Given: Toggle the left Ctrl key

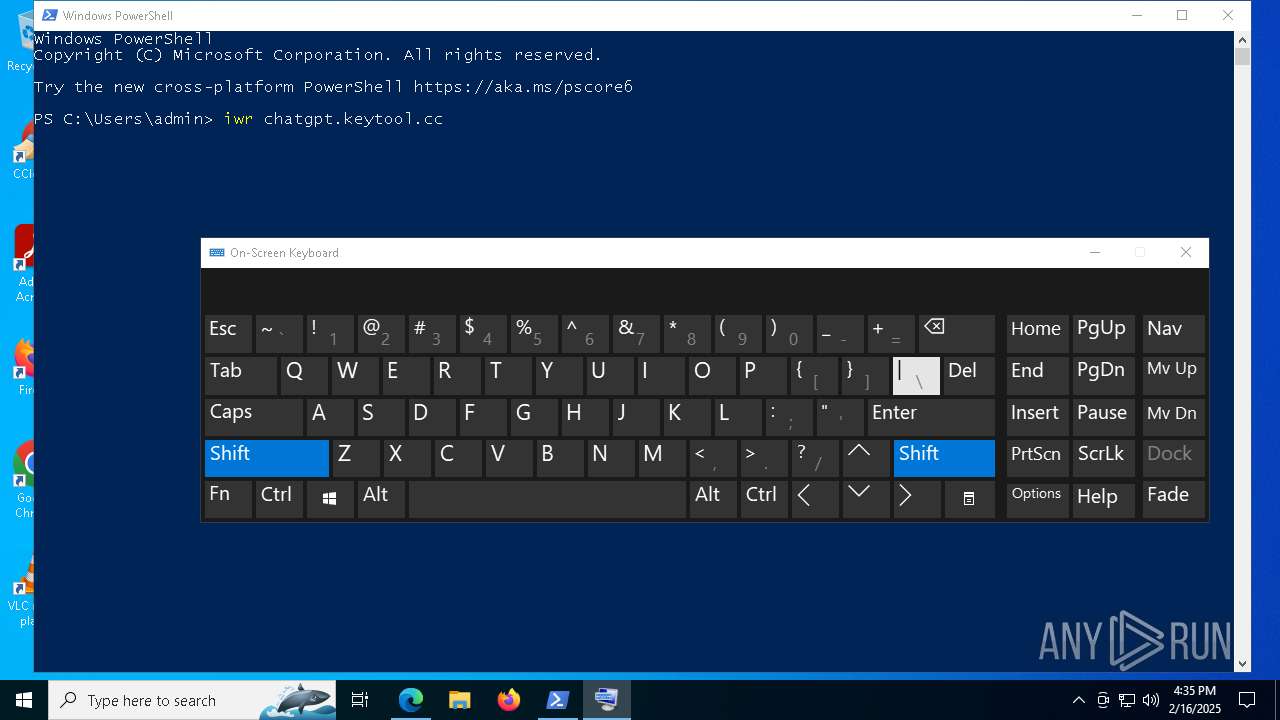Looking at the screenshot, I should [279, 499].
